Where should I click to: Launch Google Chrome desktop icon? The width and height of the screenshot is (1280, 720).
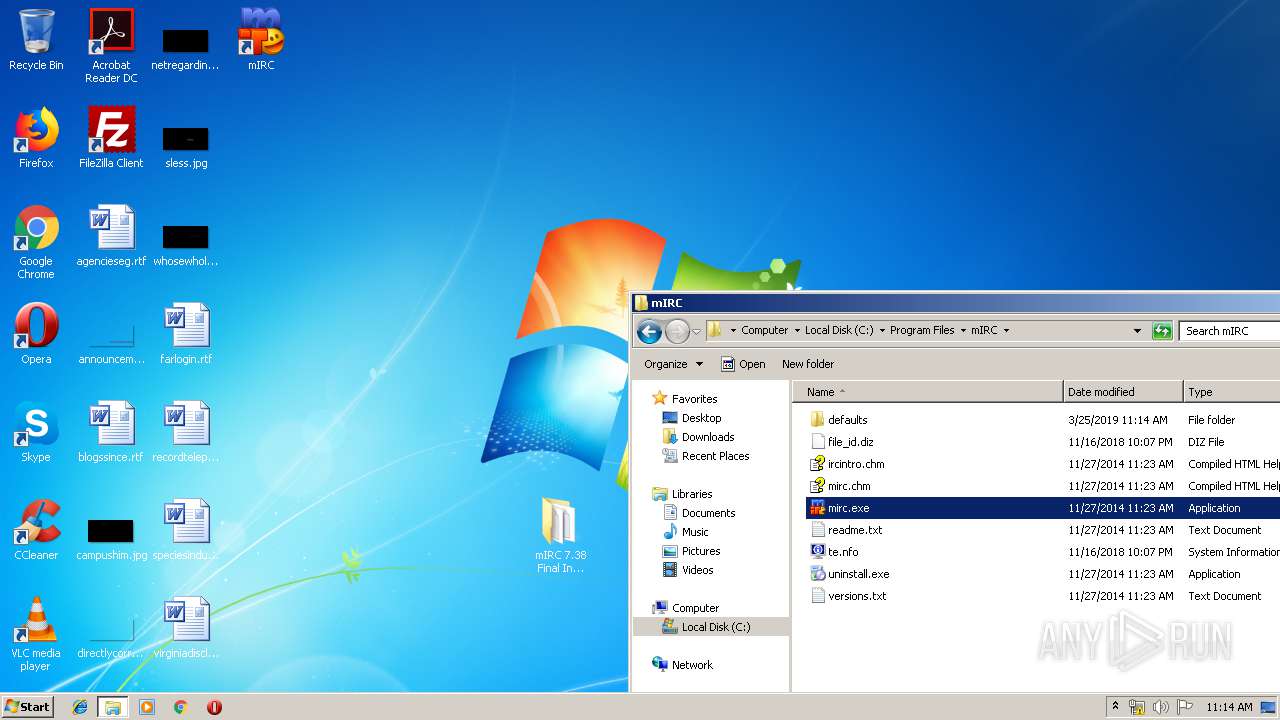coord(36,242)
